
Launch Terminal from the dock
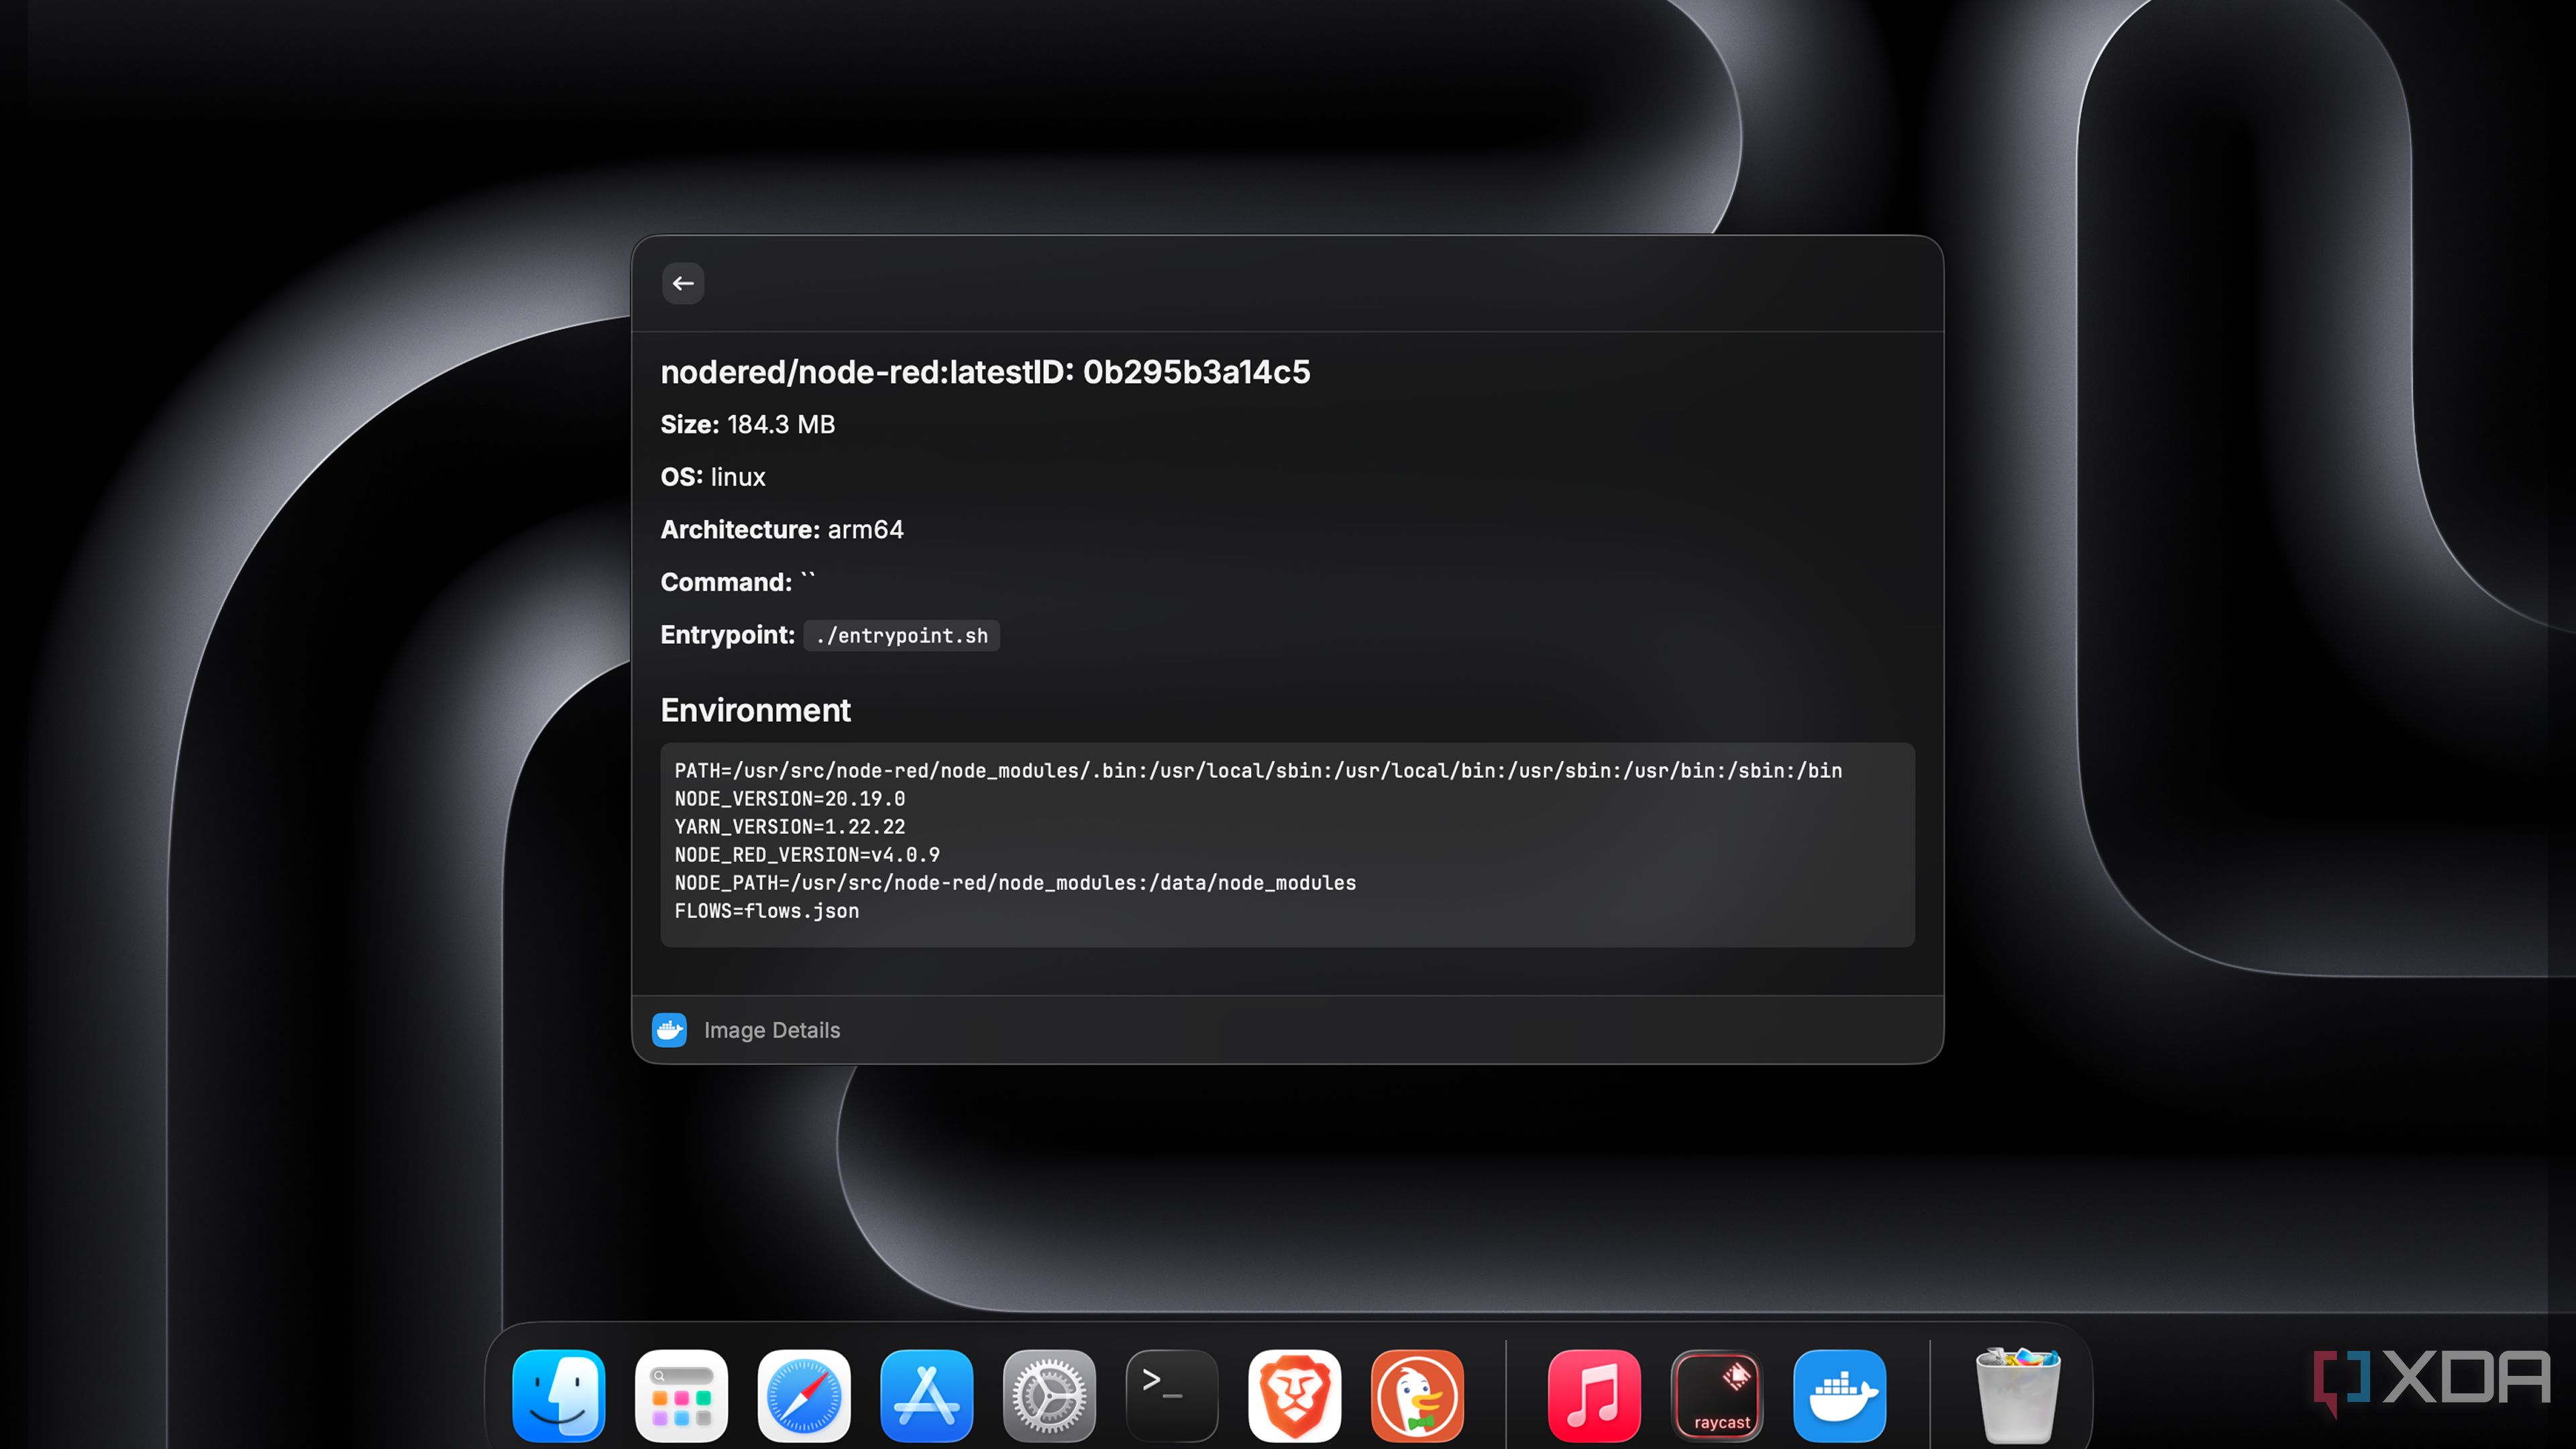1172,1395
